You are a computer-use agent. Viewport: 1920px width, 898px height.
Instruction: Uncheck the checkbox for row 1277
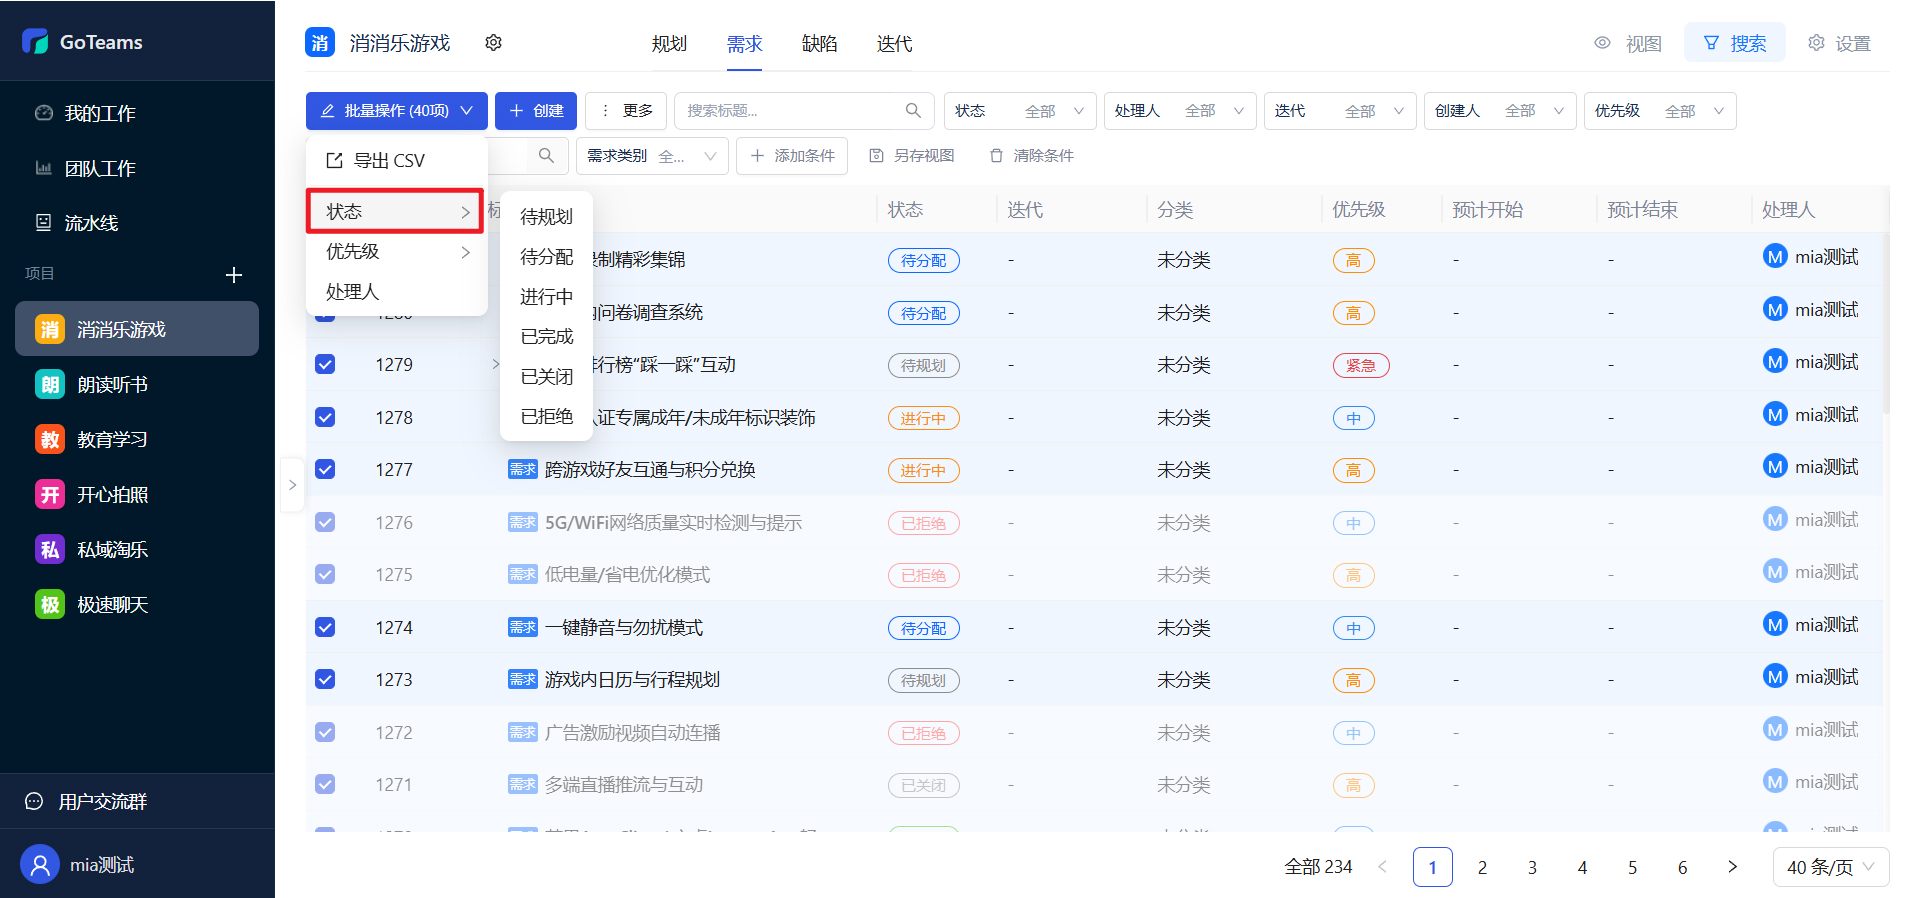325,469
